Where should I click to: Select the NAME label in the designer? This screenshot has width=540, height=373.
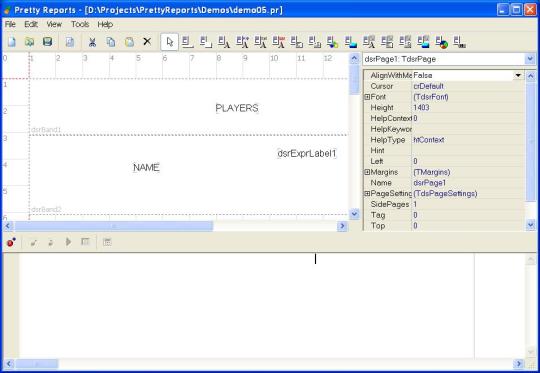tap(146, 167)
